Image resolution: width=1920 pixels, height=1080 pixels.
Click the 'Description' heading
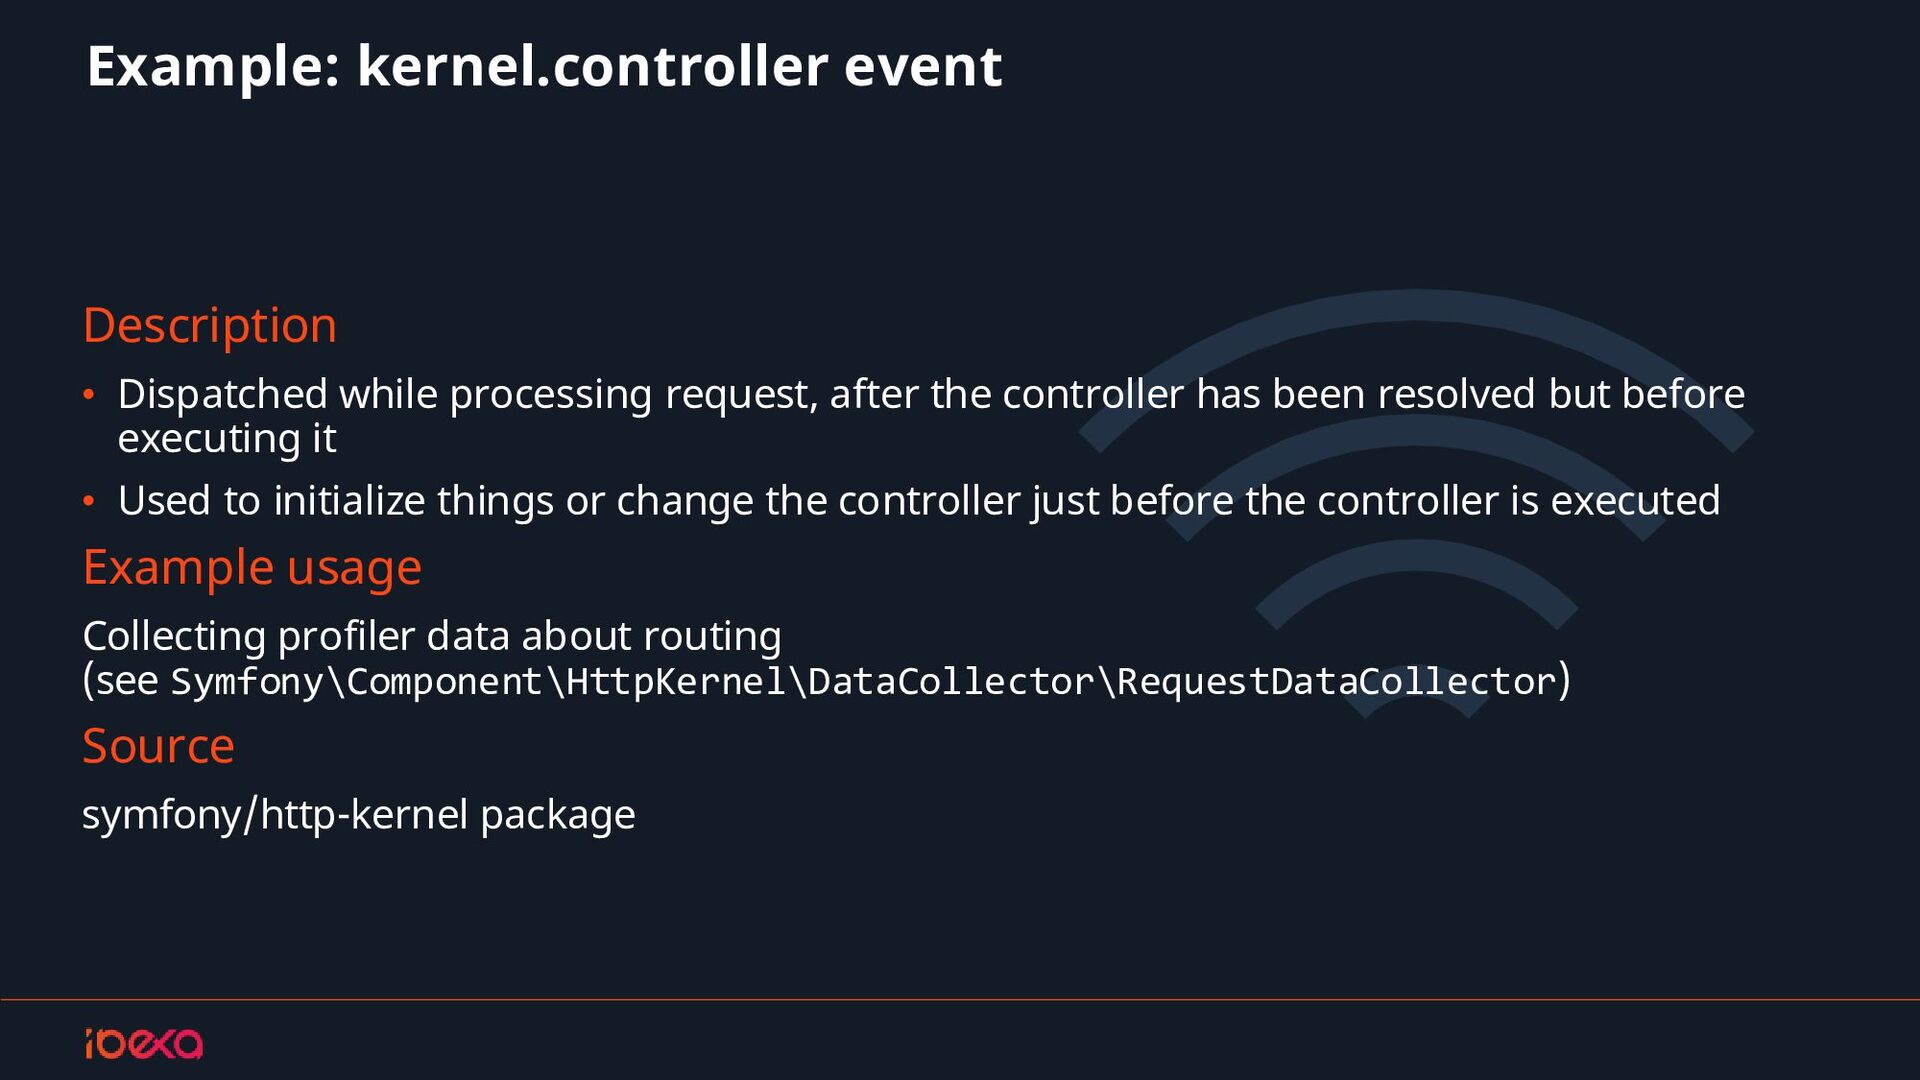(210, 325)
